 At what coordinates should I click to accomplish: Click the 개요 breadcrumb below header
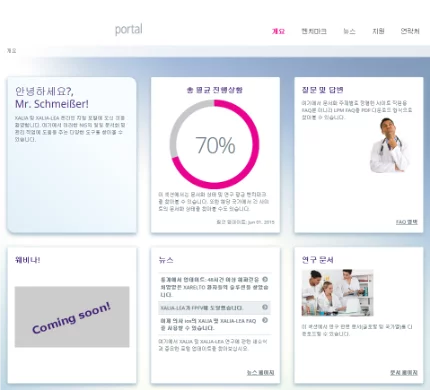(11, 51)
